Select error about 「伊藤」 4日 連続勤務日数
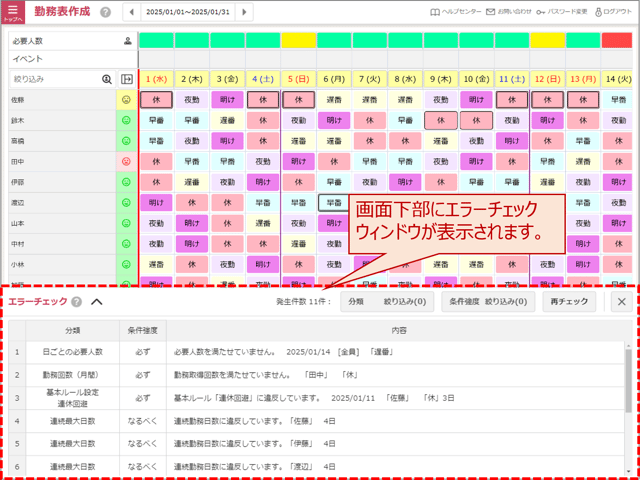The image size is (640, 480). [317, 444]
